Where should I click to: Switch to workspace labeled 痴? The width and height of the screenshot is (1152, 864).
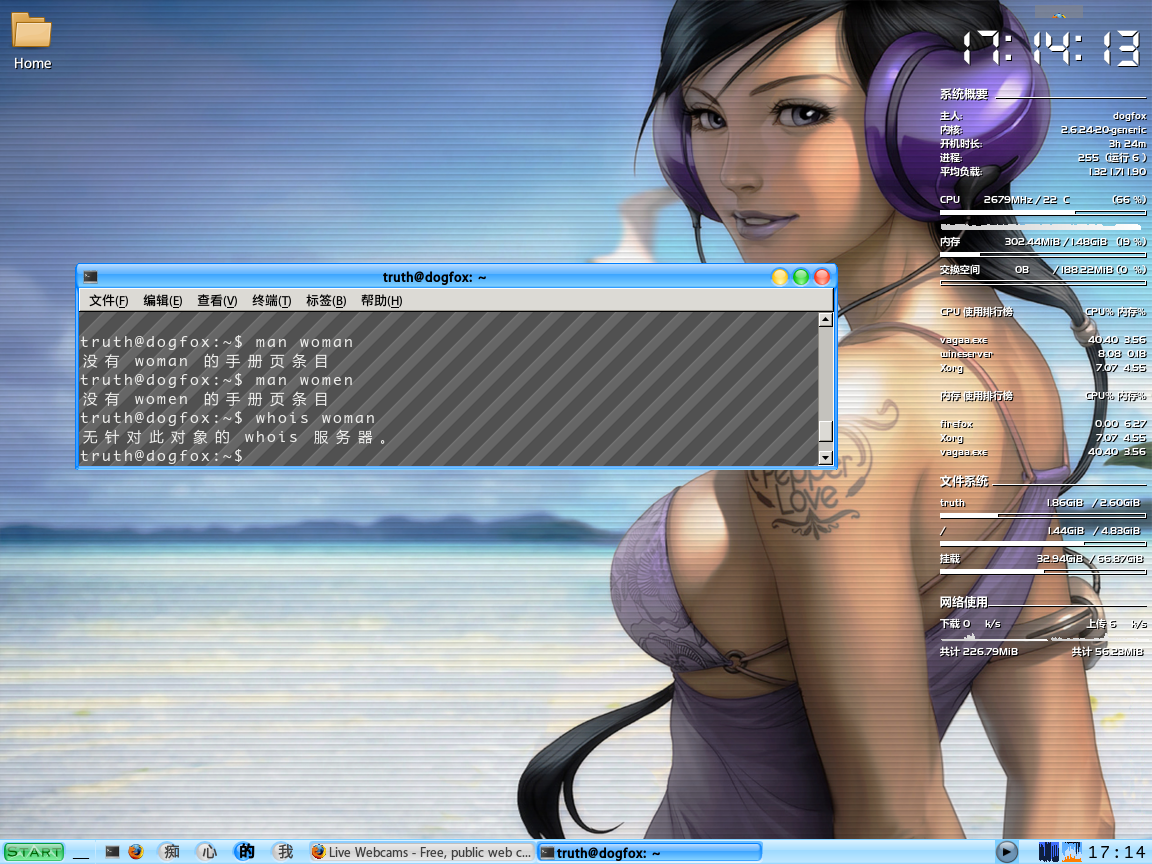(172, 852)
